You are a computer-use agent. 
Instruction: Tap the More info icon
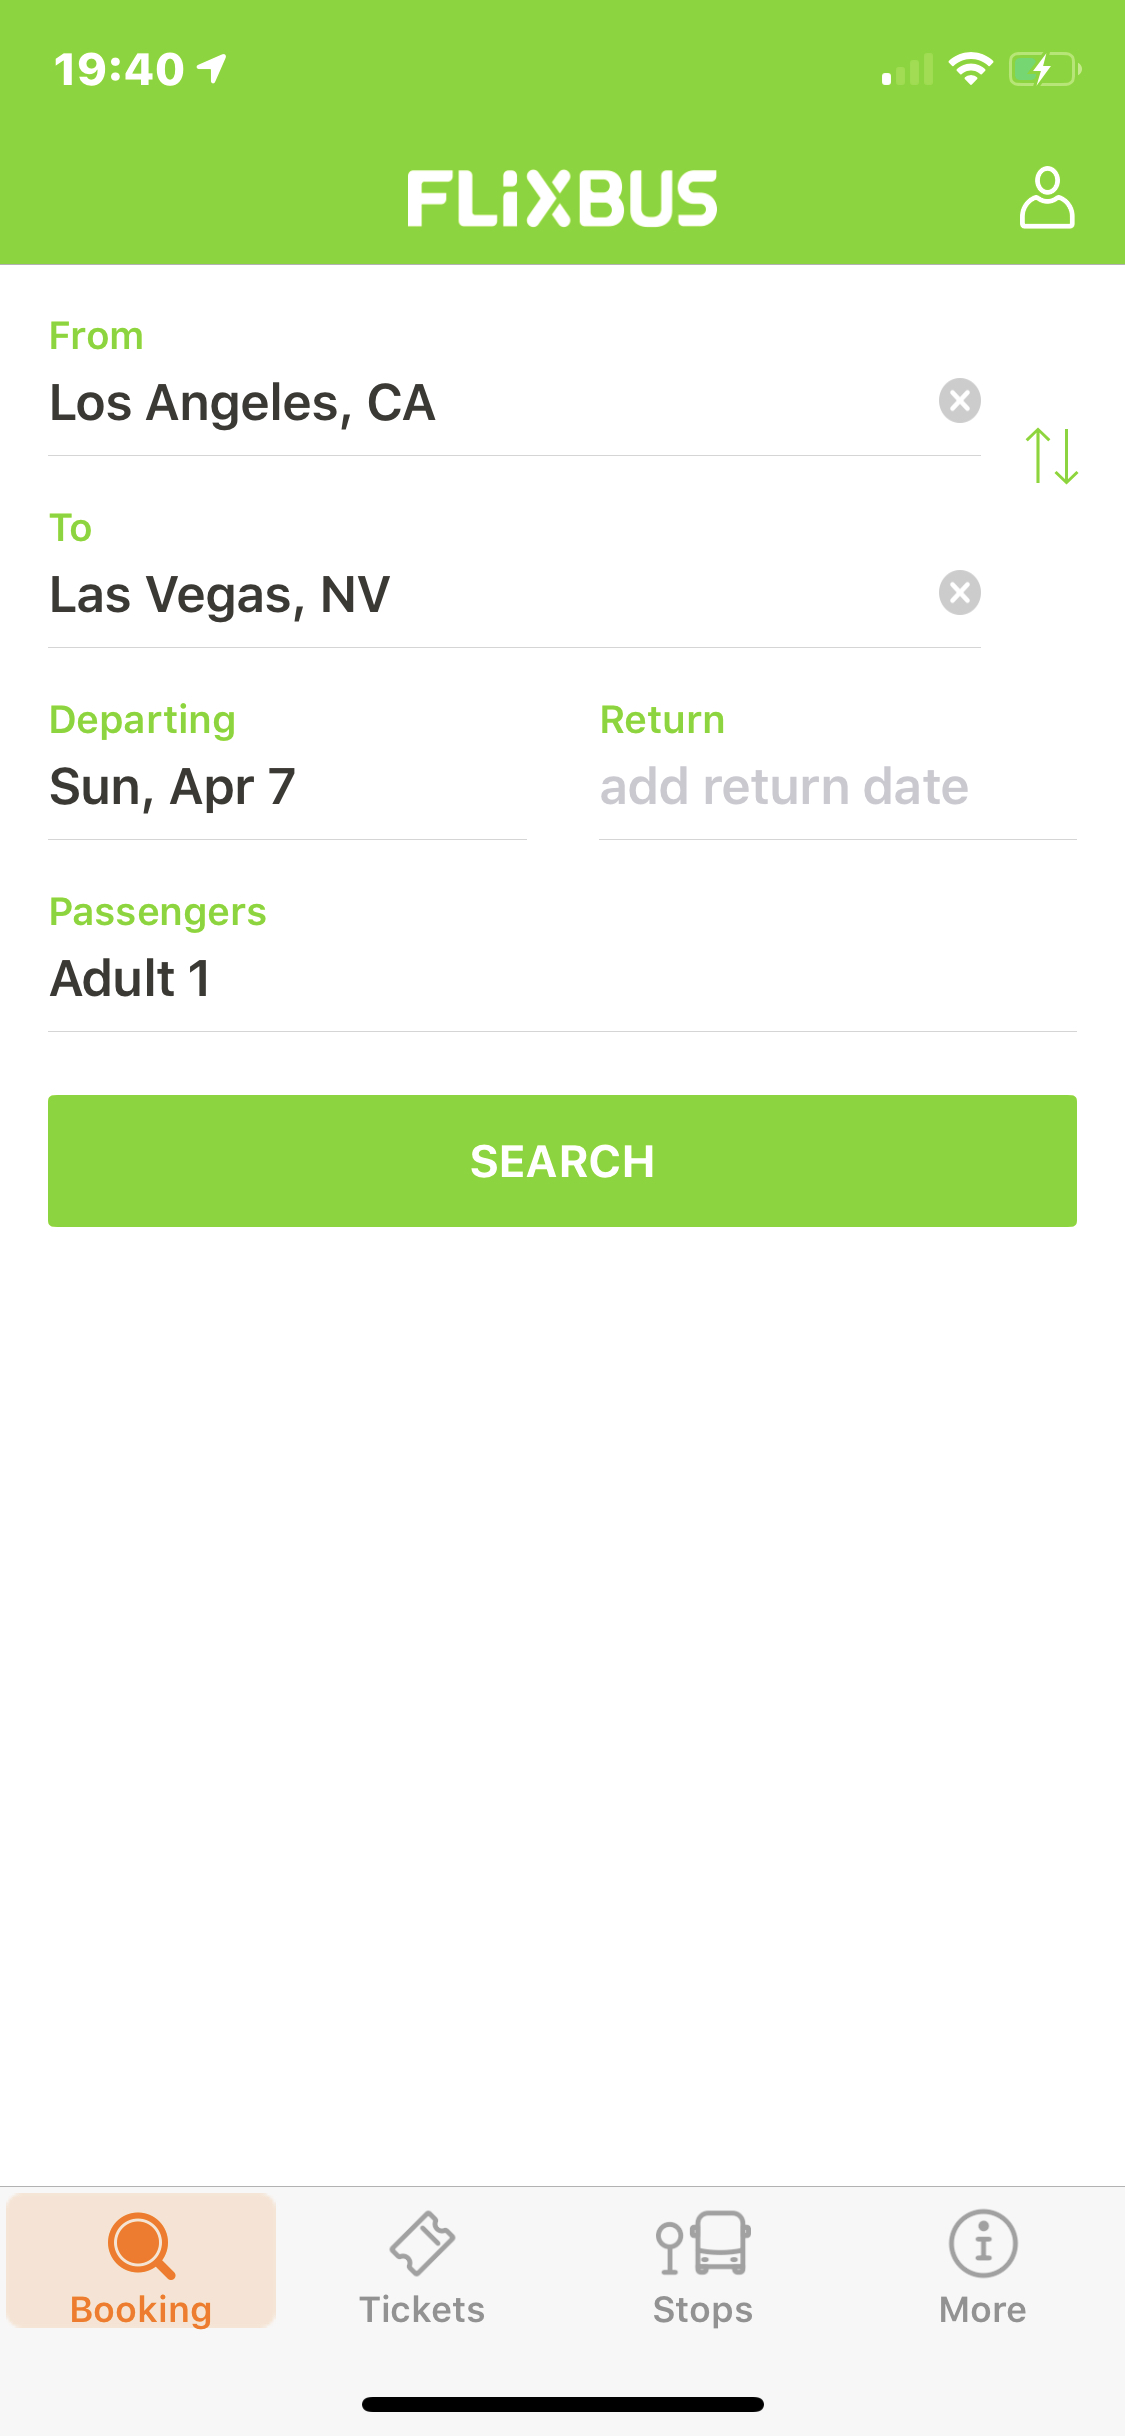983,2243
